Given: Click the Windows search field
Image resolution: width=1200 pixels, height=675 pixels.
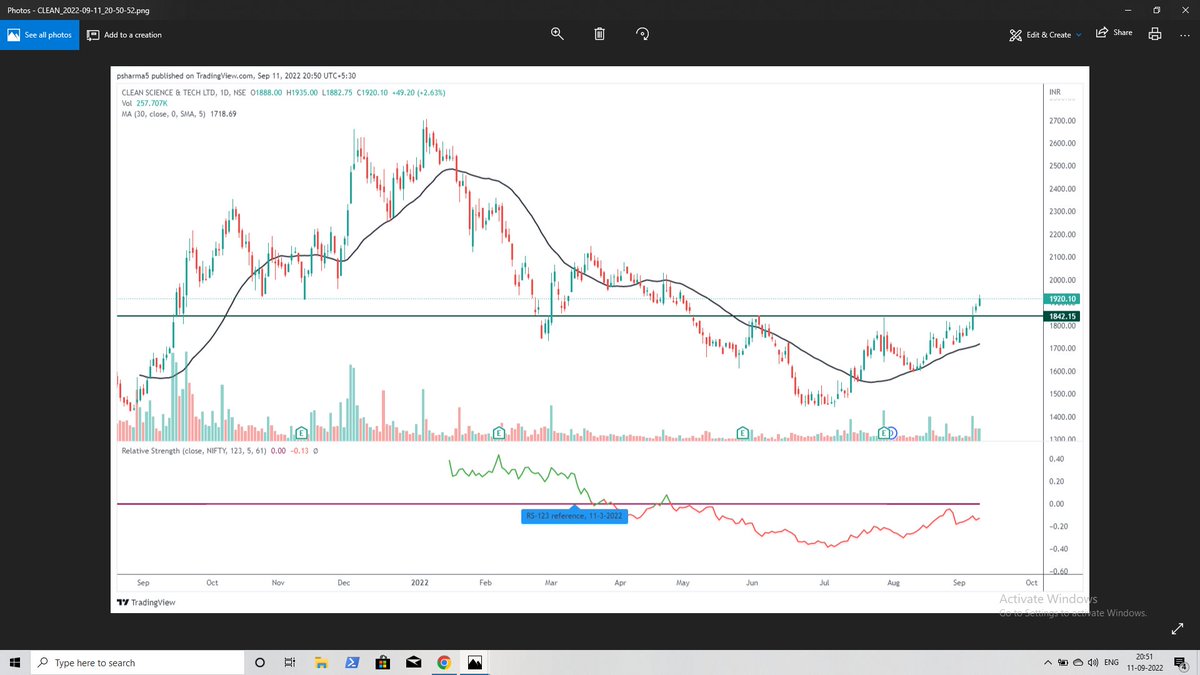Looking at the screenshot, I should pyautogui.click(x=140, y=661).
